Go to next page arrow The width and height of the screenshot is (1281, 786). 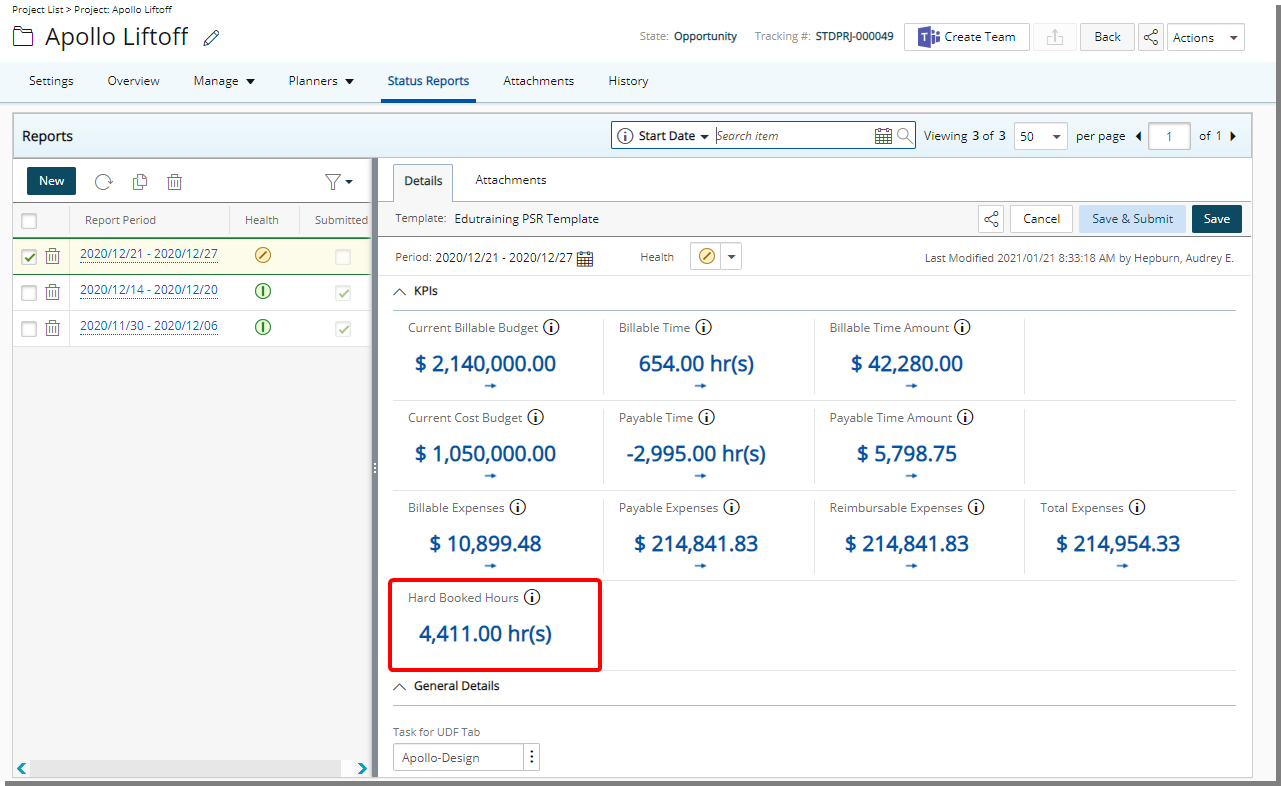pyautogui.click(x=1232, y=136)
